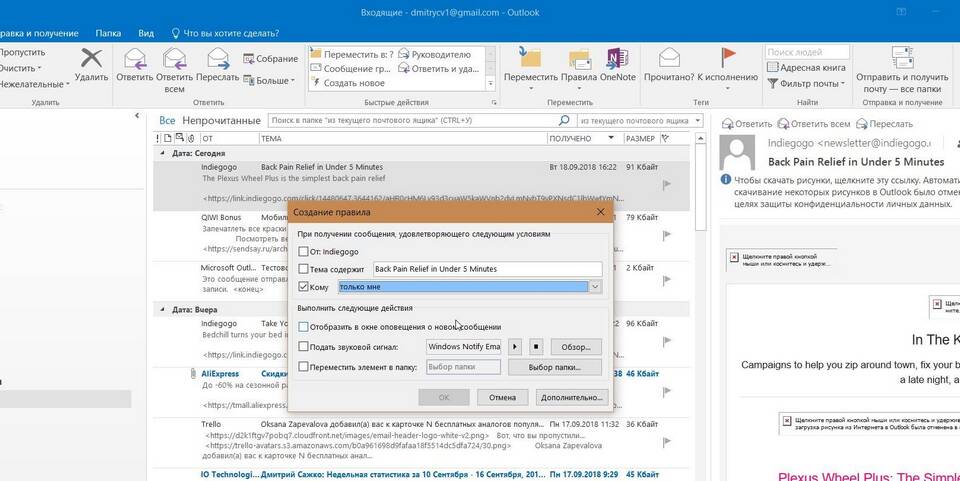Screen dimensions: 960x481
Task: Click the subject text field in dialog
Action: [486, 269]
